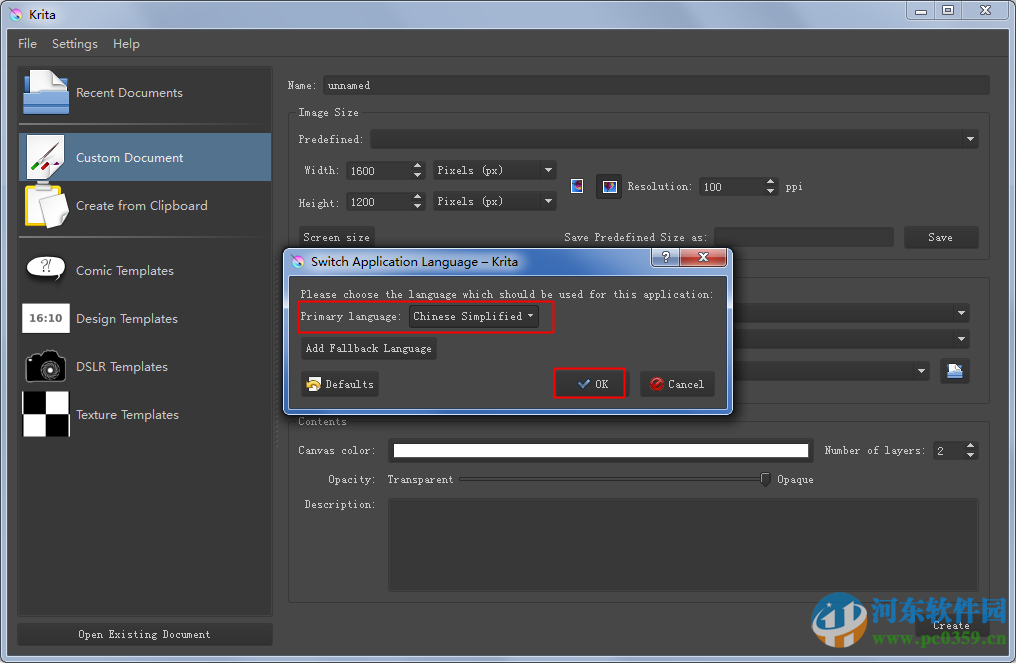The height and width of the screenshot is (663, 1016).
Task: Increase the Resolution spinner value
Action: (x=770, y=182)
